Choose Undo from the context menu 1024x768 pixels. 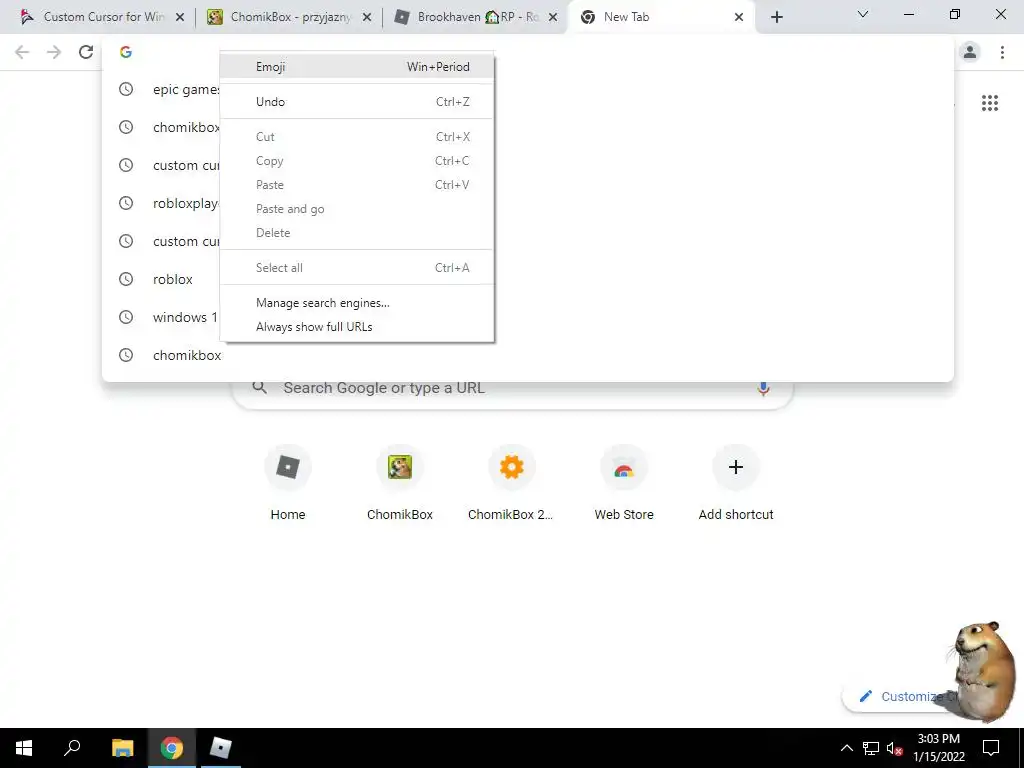(357, 102)
